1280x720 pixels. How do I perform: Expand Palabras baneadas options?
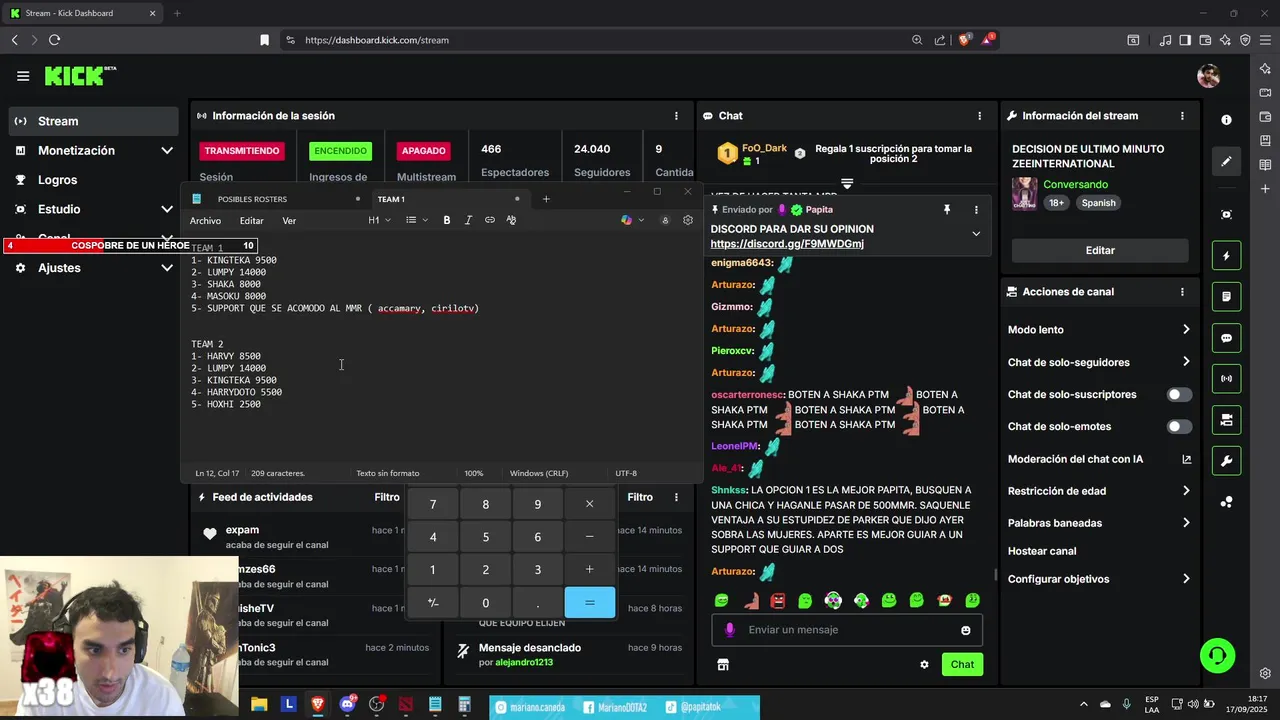[x=1186, y=523]
